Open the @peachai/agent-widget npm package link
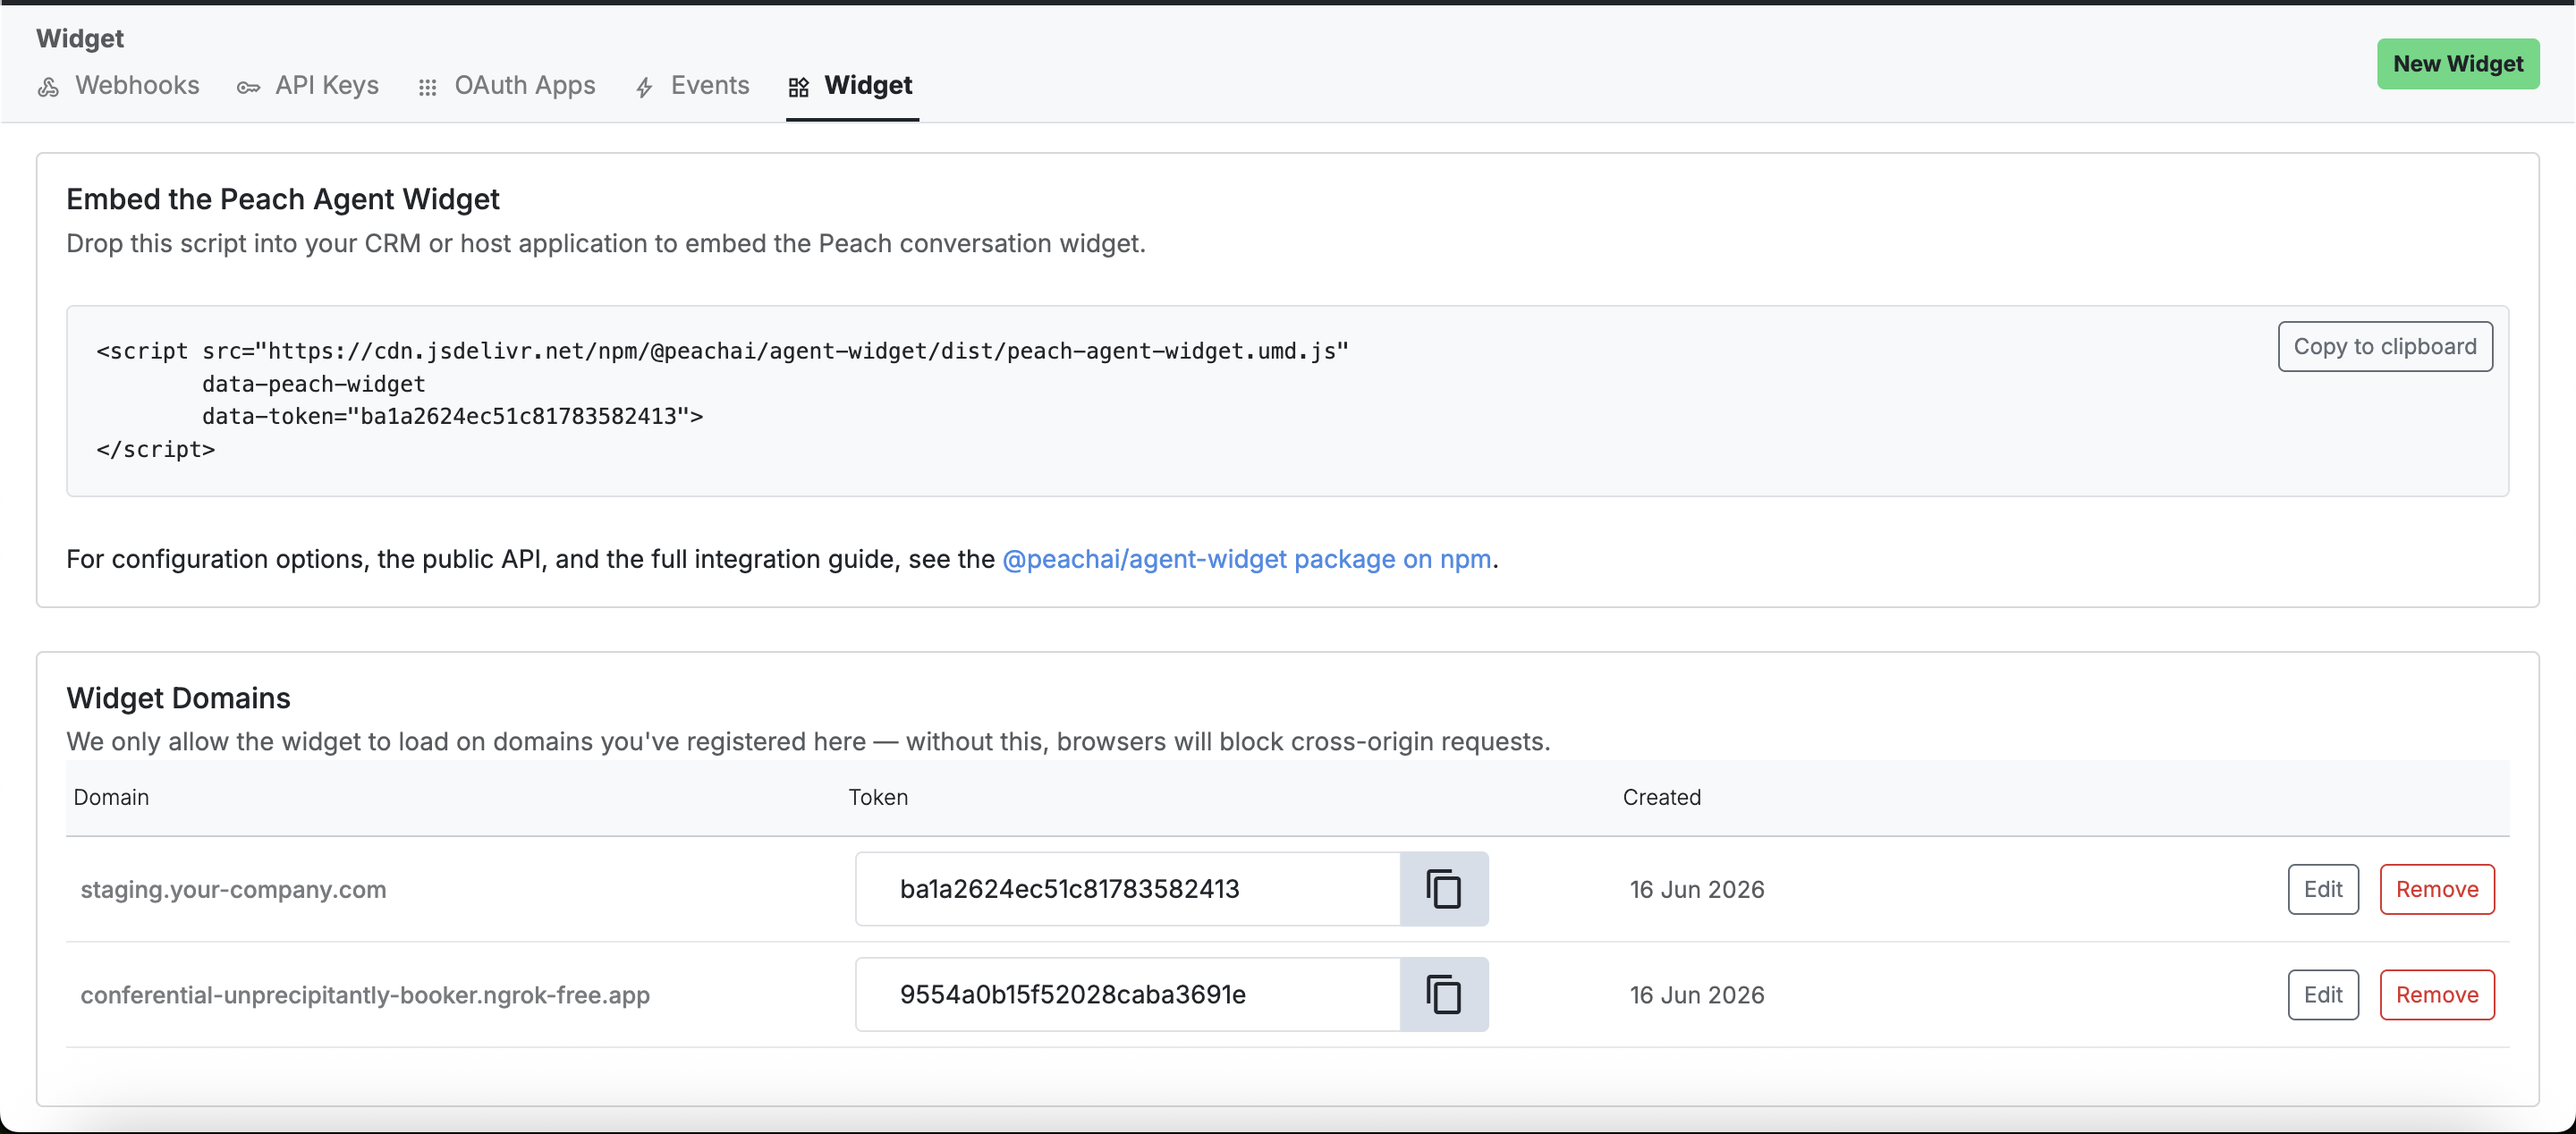The height and width of the screenshot is (1134, 2576). tap(1246, 559)
